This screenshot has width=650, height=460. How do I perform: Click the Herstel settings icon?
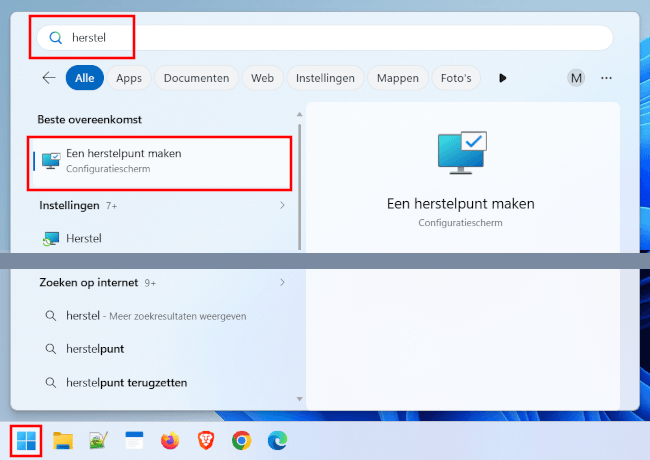coord(51,239)
